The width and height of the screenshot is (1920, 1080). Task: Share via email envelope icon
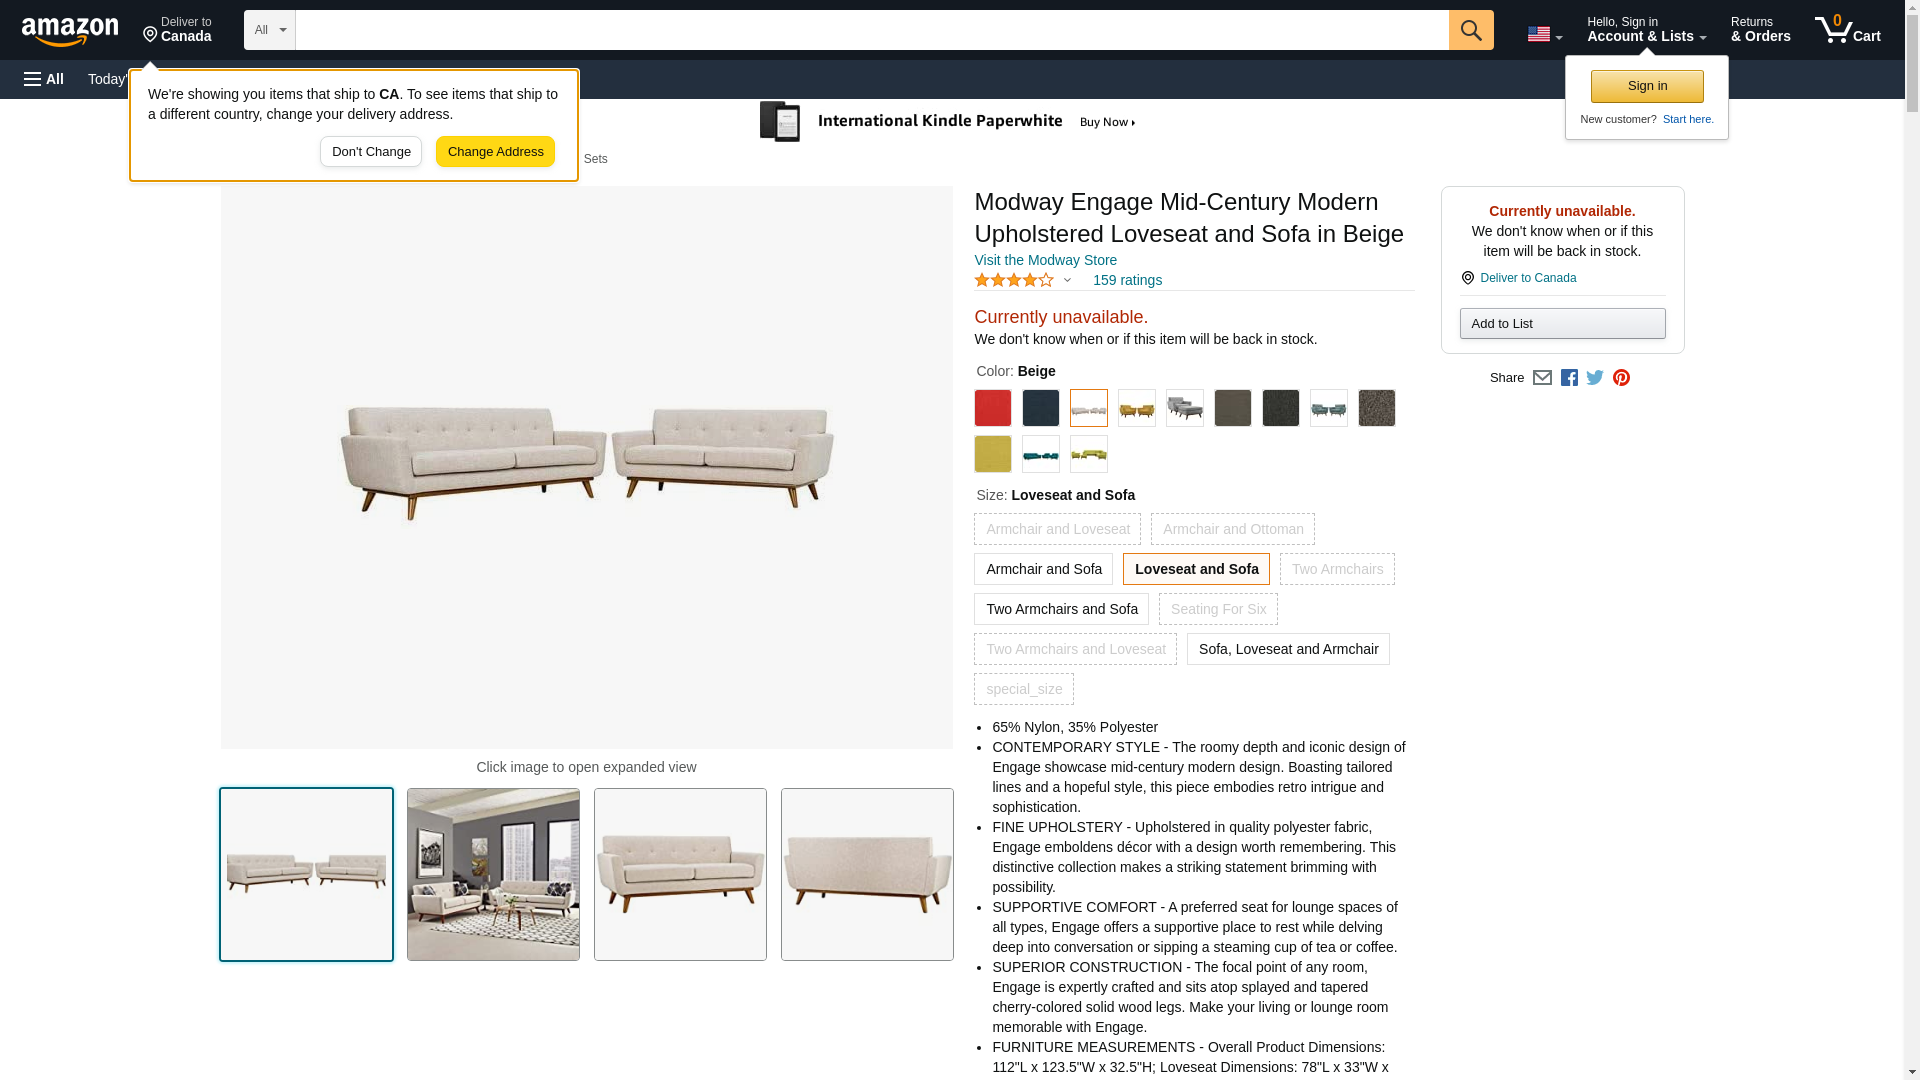[1542, 378]
